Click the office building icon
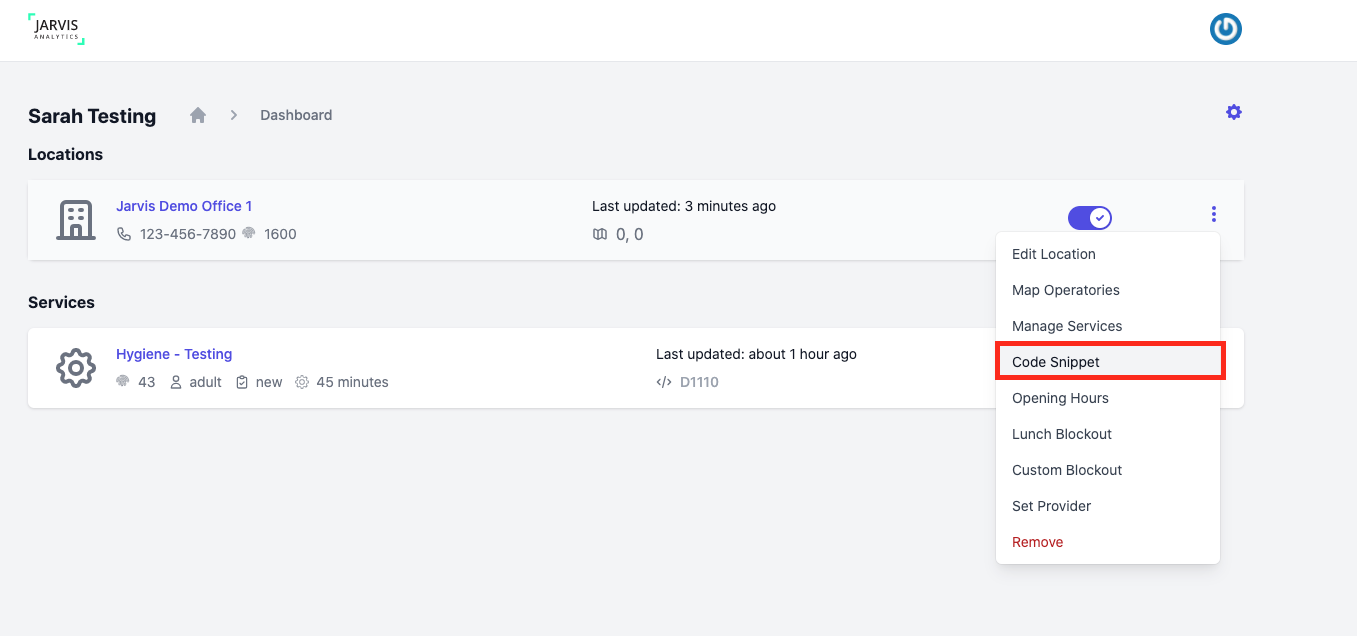 pyautogui.click(x=76, y=220)
